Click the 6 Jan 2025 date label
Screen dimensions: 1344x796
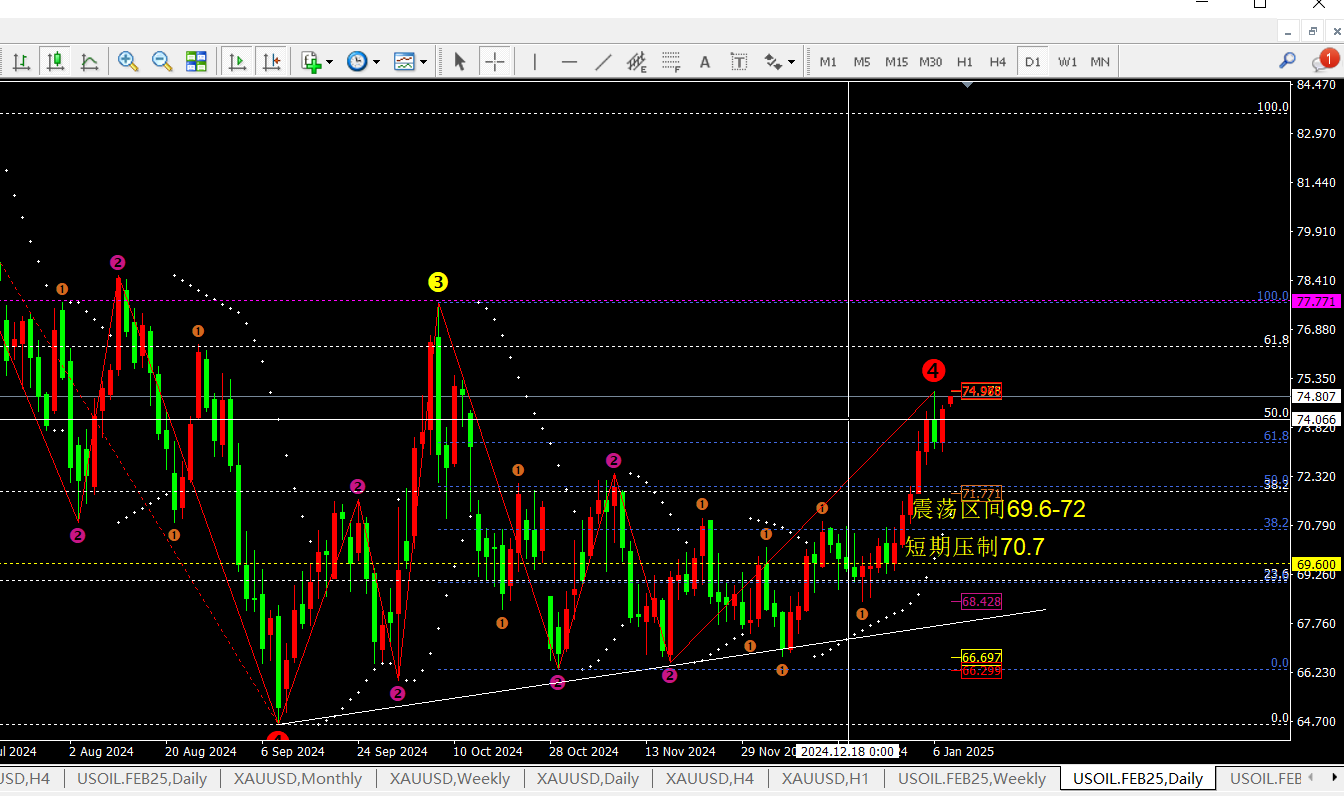tap(963, 751)
